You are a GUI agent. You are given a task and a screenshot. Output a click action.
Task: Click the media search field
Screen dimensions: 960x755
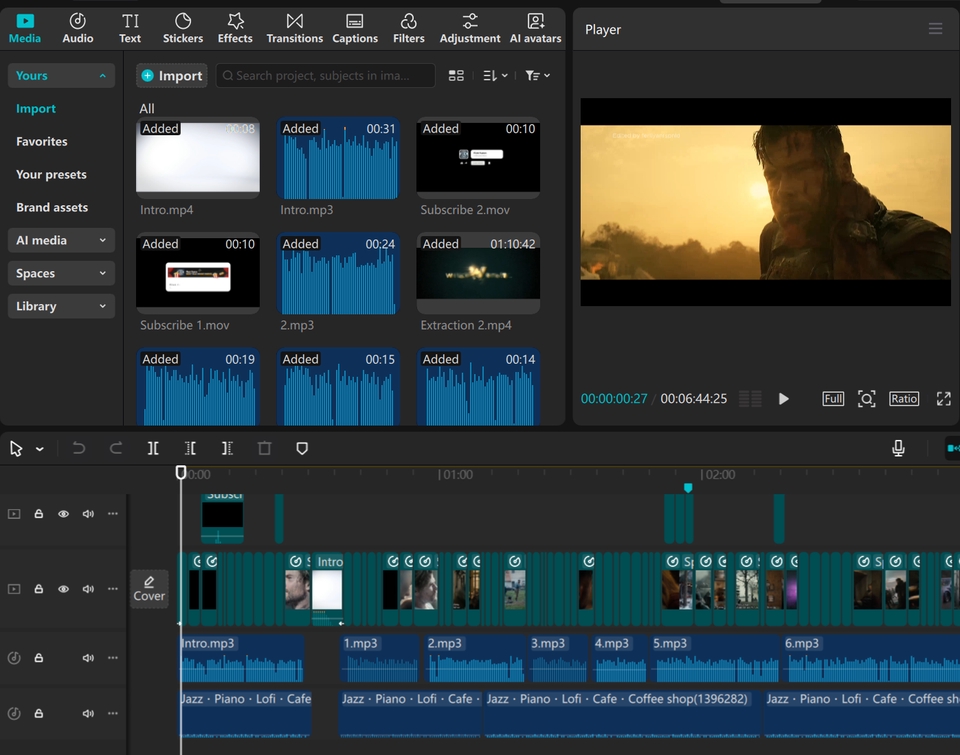[325, 75]
